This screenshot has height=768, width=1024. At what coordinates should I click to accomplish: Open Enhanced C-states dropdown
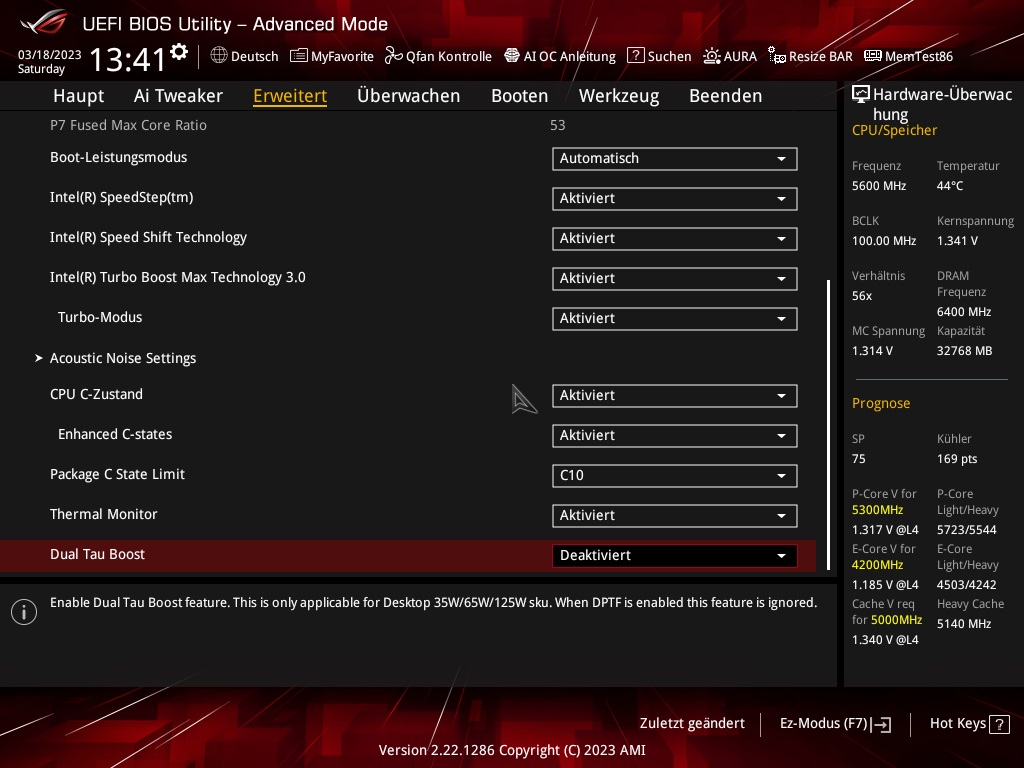pos(675,436)
